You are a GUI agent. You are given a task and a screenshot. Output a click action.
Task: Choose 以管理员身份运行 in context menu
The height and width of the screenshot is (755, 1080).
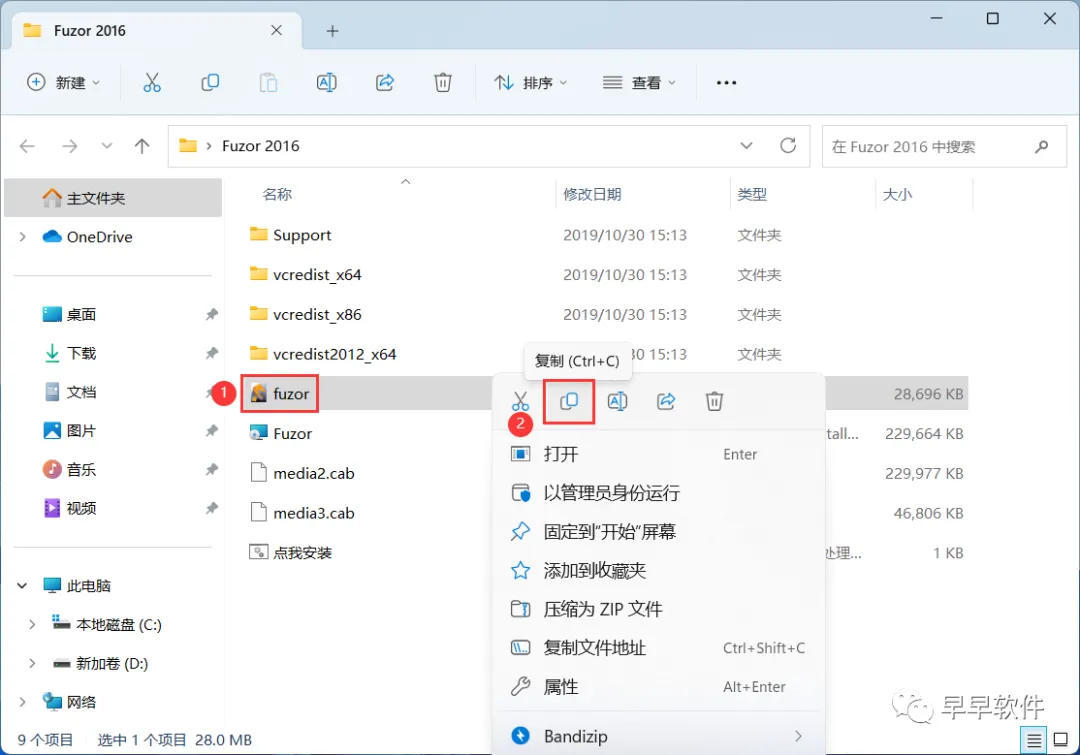click(x=658, y=493)
